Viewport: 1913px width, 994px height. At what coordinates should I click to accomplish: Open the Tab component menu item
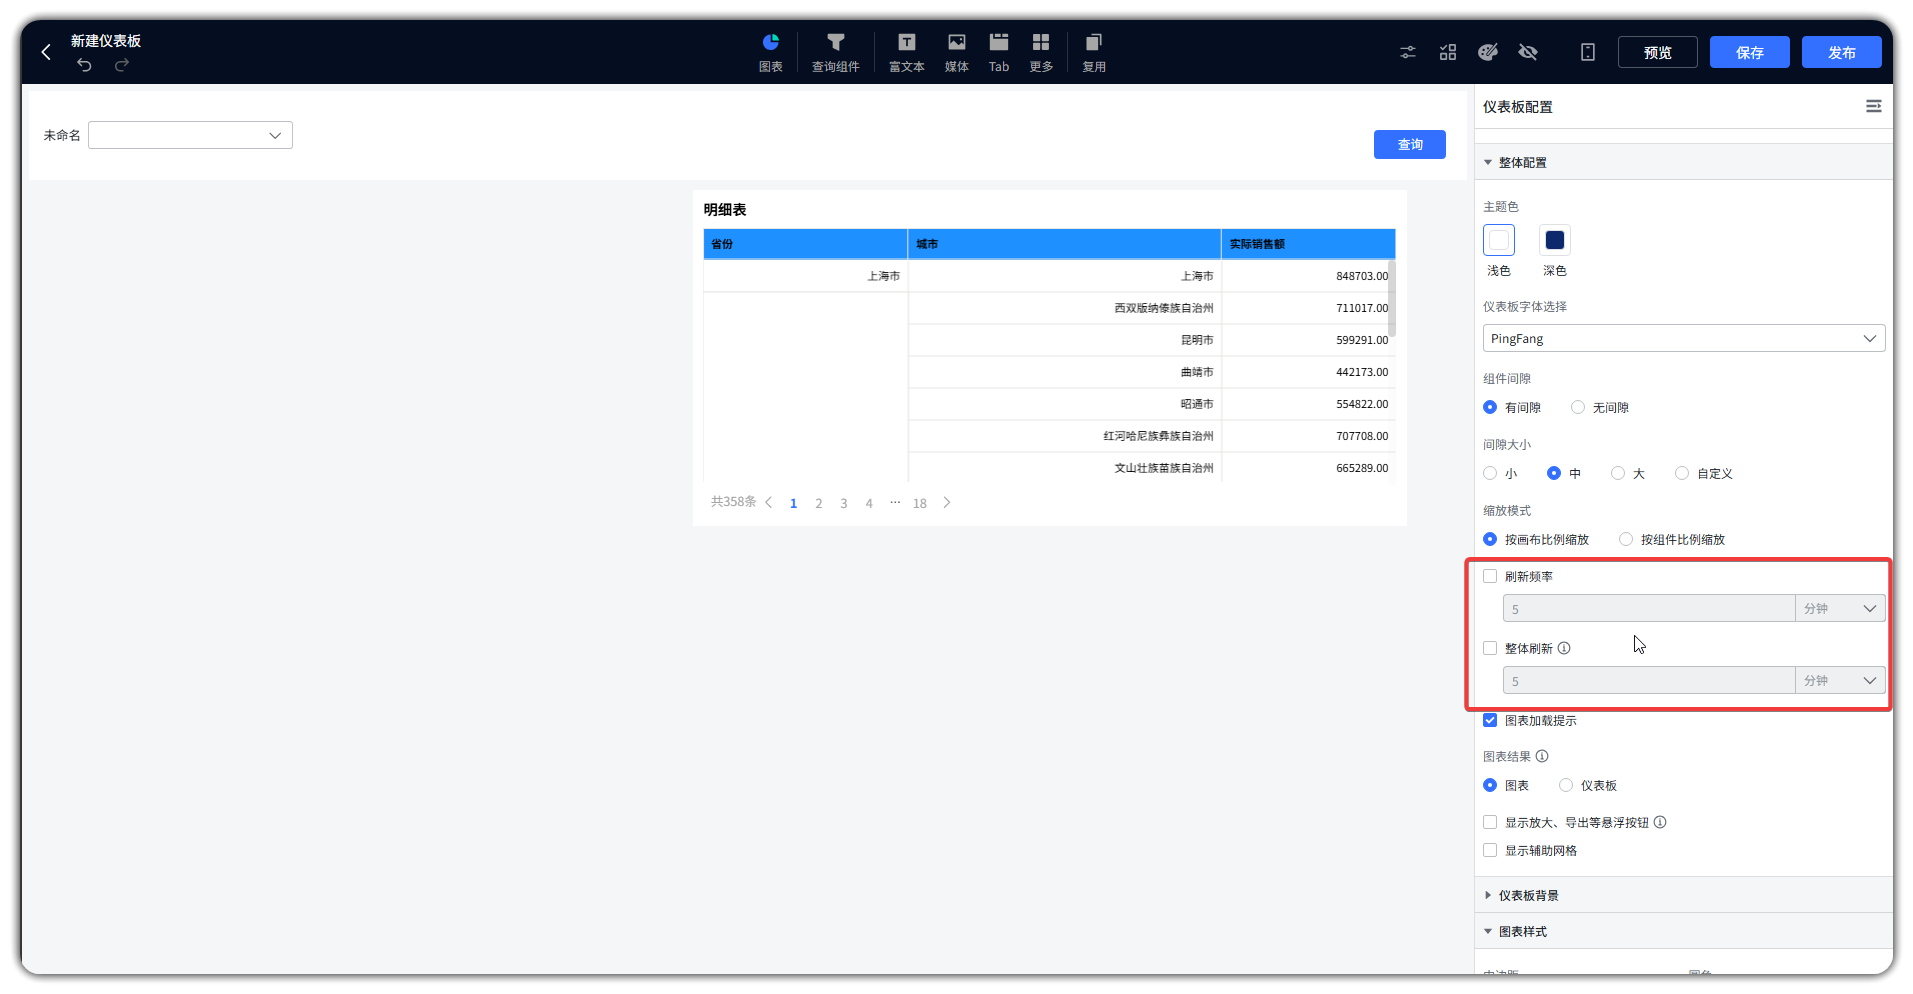point(998,52)
